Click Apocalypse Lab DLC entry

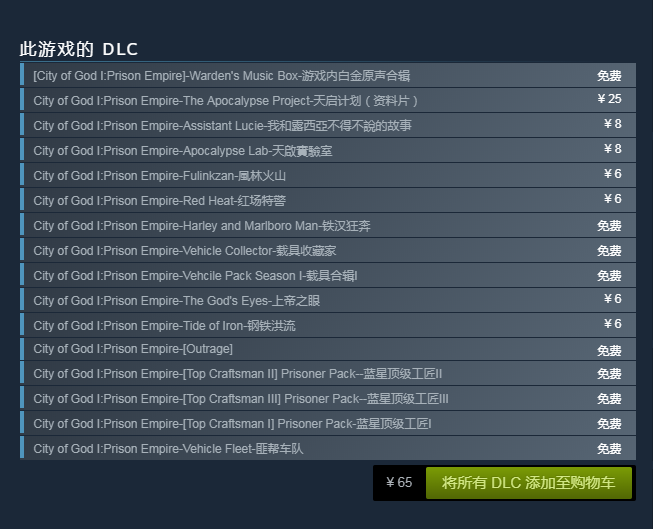[183, 151]
